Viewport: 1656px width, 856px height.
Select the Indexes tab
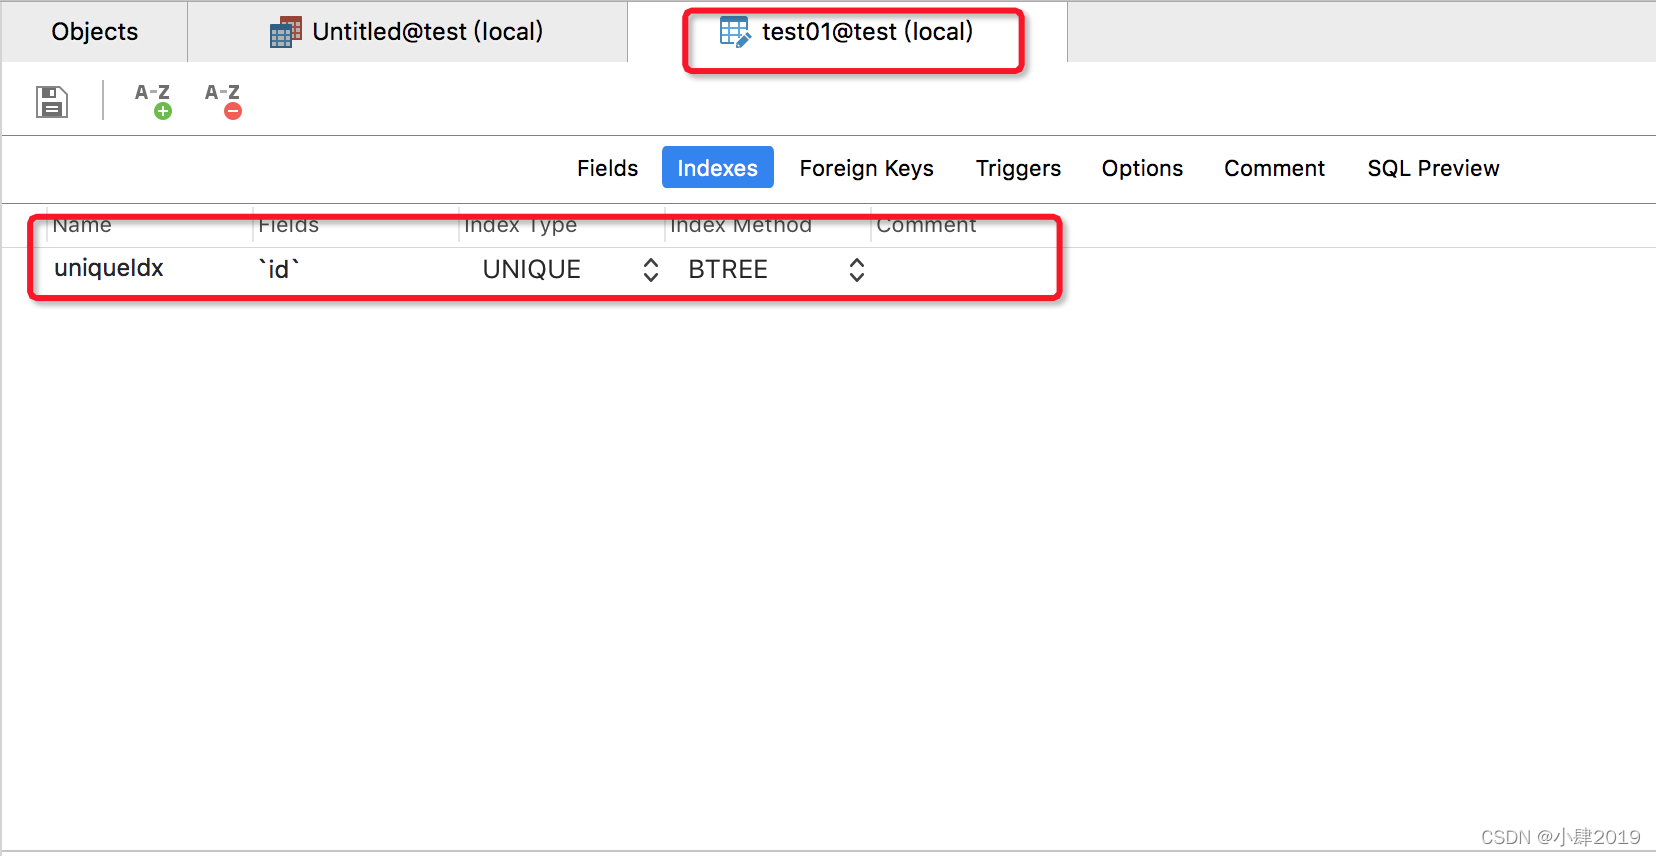coord(718,168)
